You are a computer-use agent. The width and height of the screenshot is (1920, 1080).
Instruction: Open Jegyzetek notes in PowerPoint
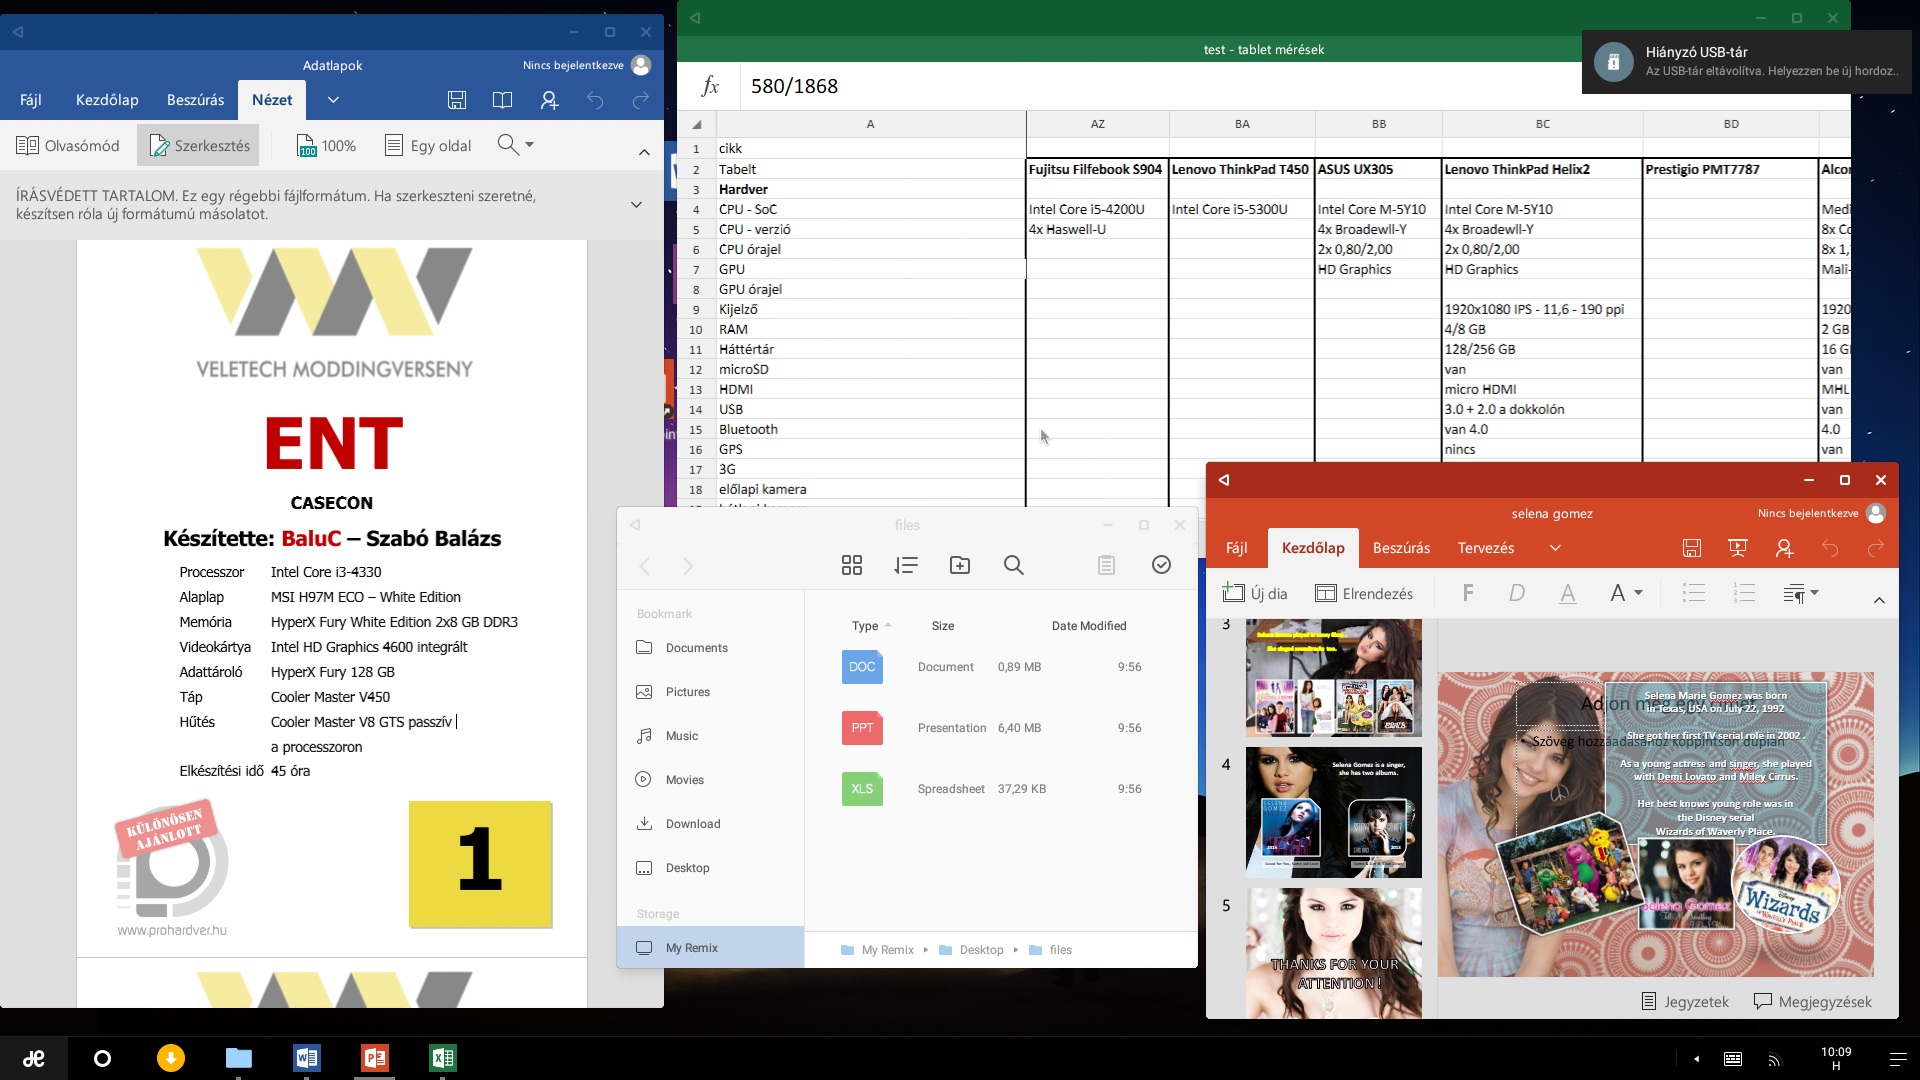(1685, 1001)
